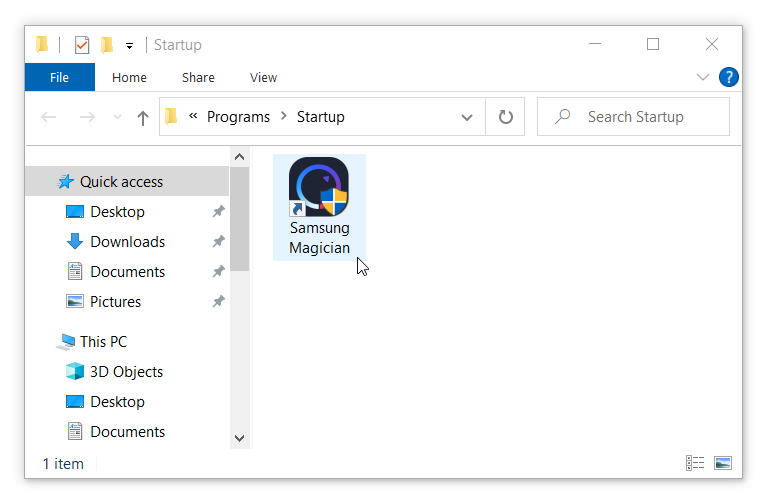Refresh the Startup folder

tap(505, 117)
